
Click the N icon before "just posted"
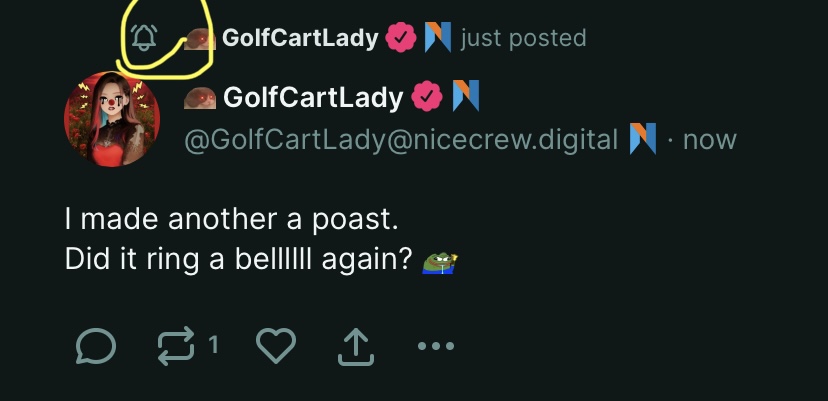437,38
